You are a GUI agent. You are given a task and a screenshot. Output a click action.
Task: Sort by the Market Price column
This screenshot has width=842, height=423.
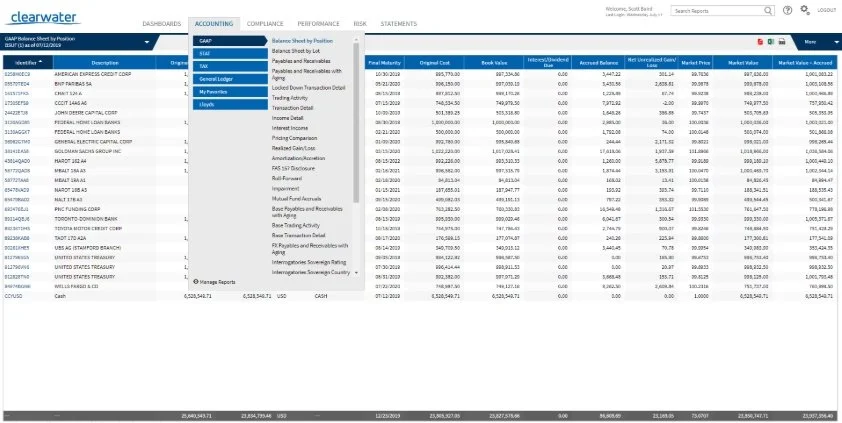coord(695,63)
